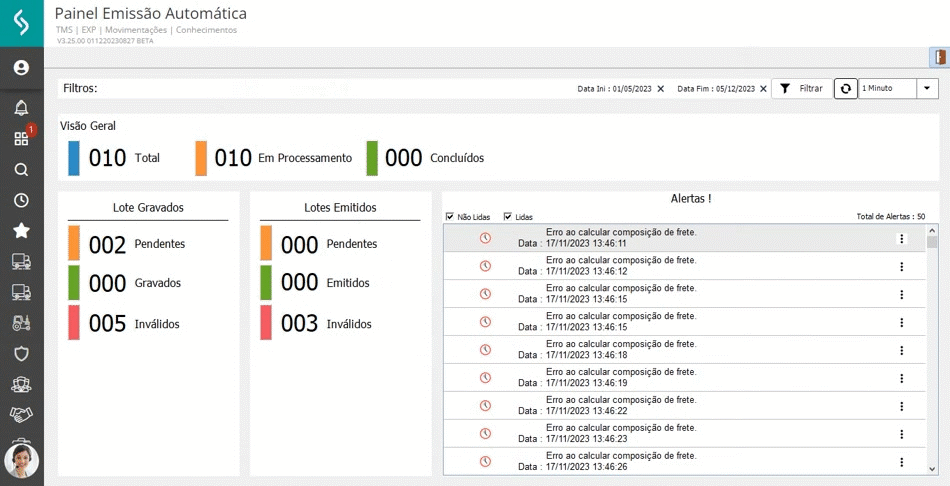This screenshot has height=486, width=950.
Task: Click the blue Total color indicator
Action: point(74,158)
